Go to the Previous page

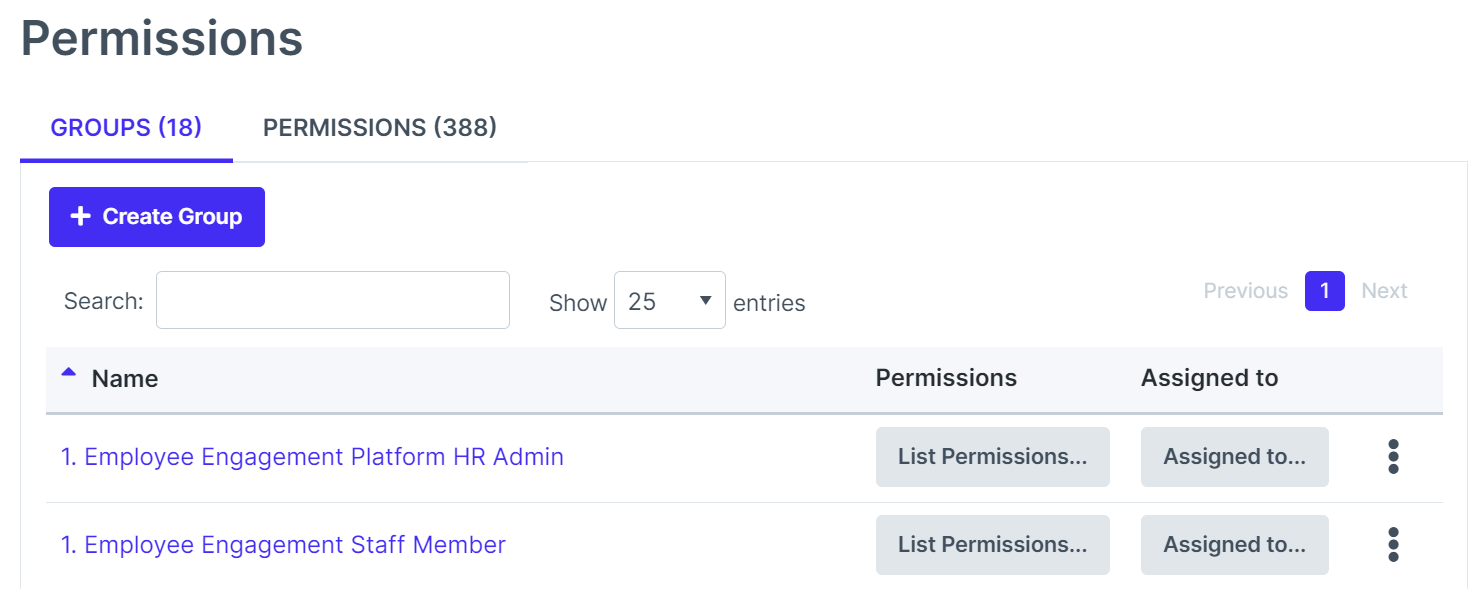[1245, 291]
